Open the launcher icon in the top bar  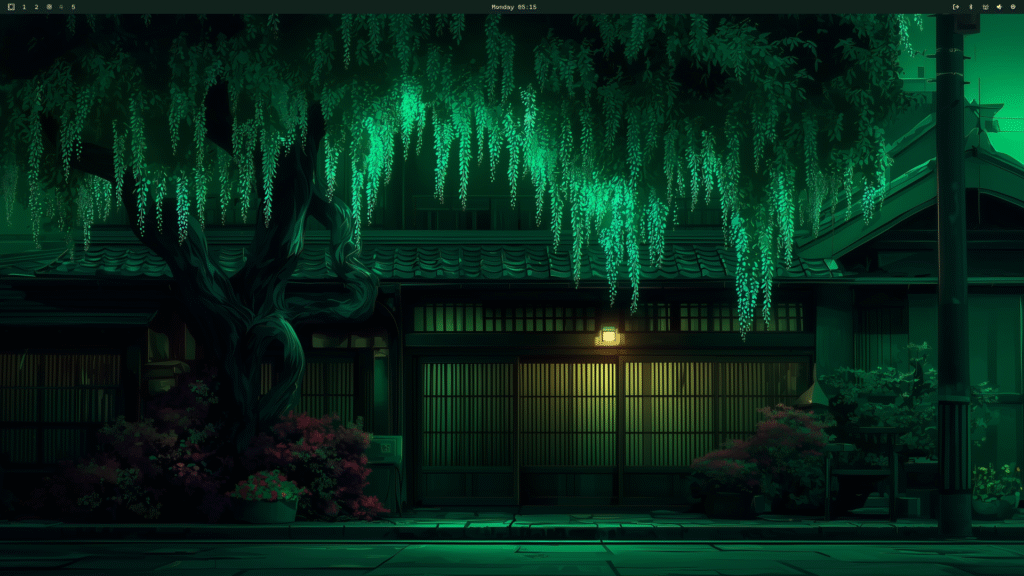coord(11,7)
